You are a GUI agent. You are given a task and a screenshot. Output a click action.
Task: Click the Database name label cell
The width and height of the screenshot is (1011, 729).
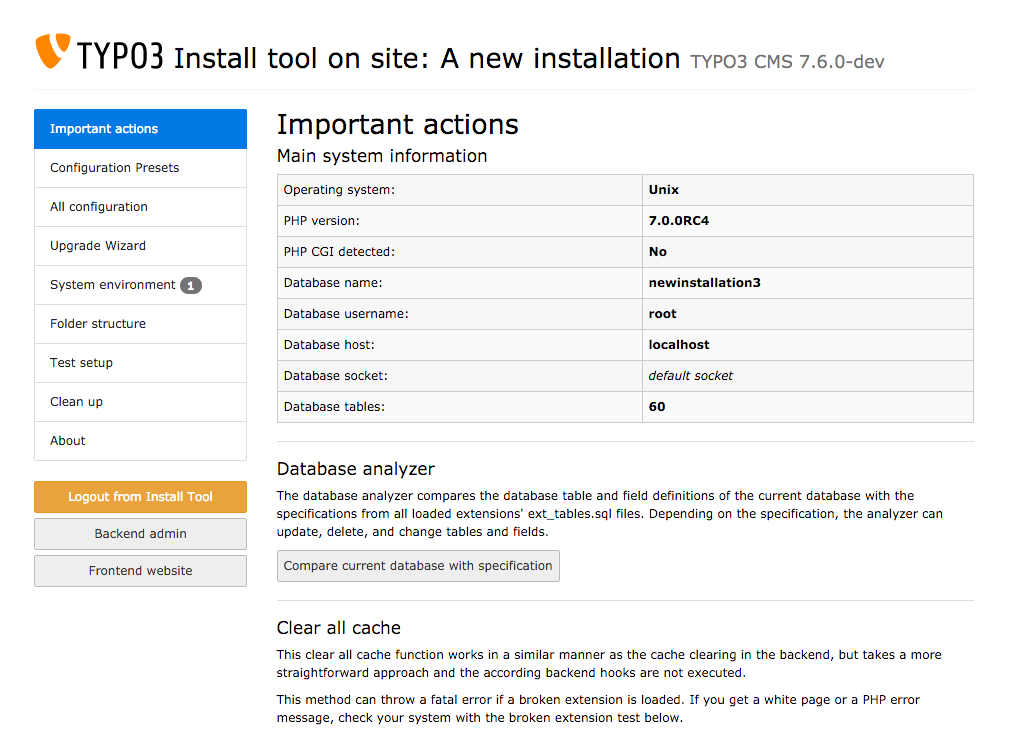(460, 283)
